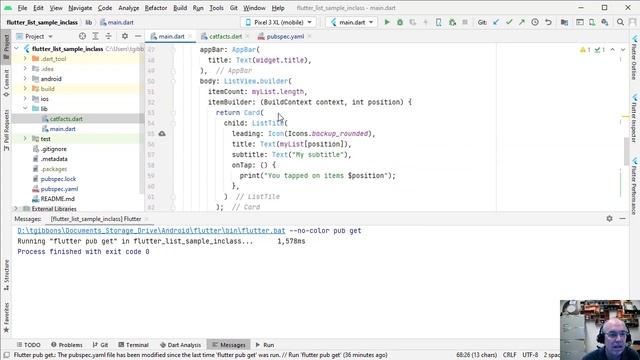640x360 pixels.
Task: Open the AVD Manager toolbar icon
Action: pos(592,22)
